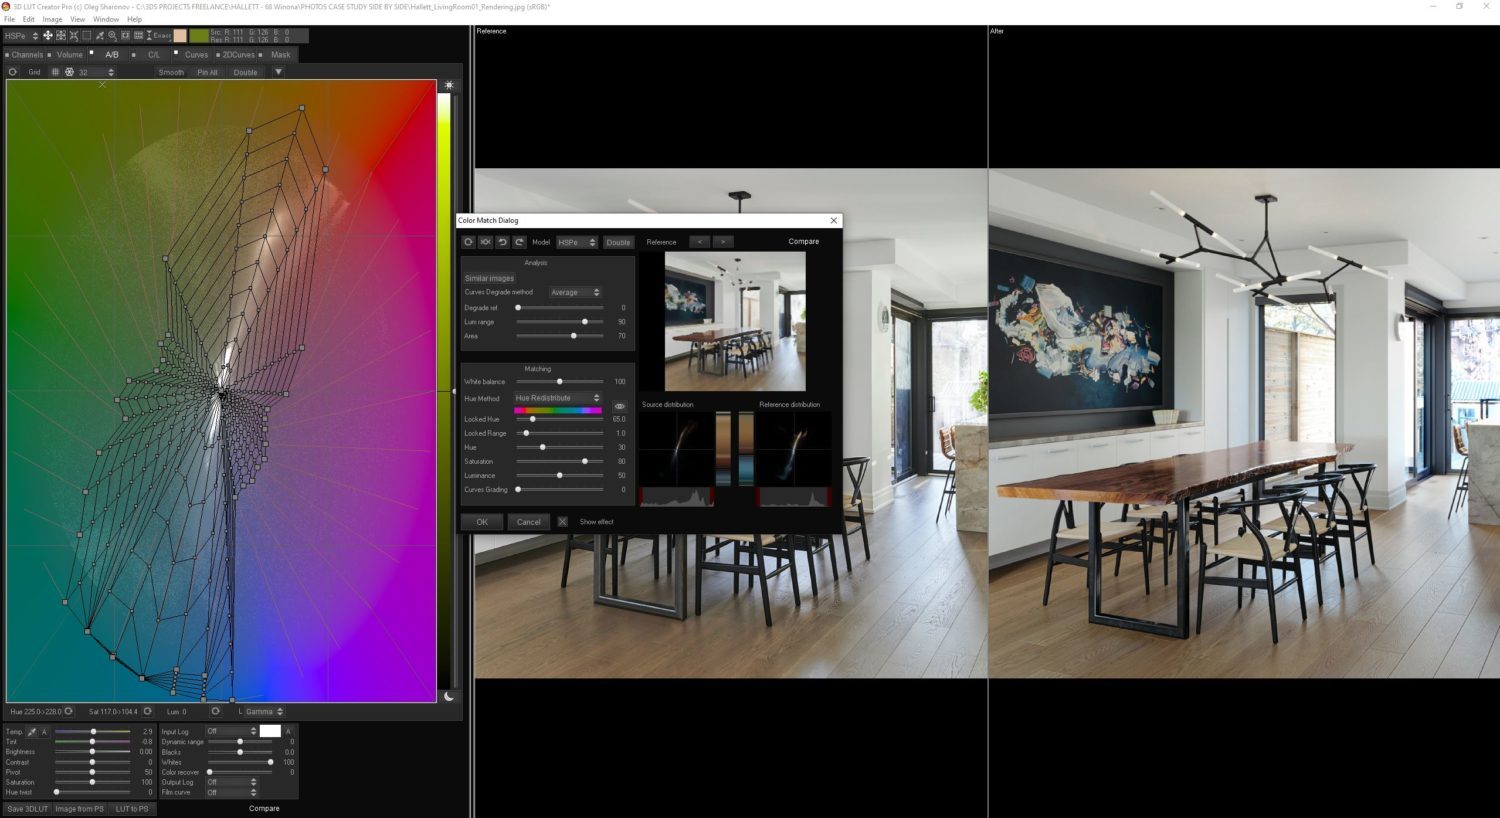Click the eyedropper color picker tool
Viewport: 1500px width, 818px height.
point(99,35)
